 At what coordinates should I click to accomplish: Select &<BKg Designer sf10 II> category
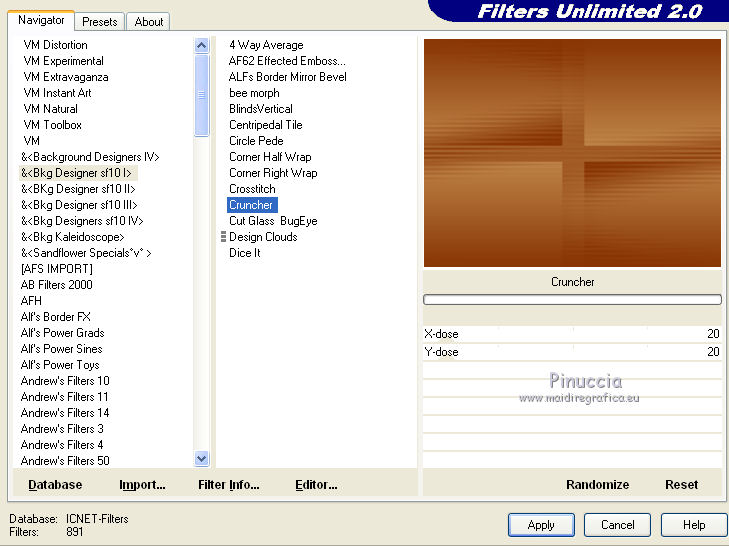(x=78, y=189)
